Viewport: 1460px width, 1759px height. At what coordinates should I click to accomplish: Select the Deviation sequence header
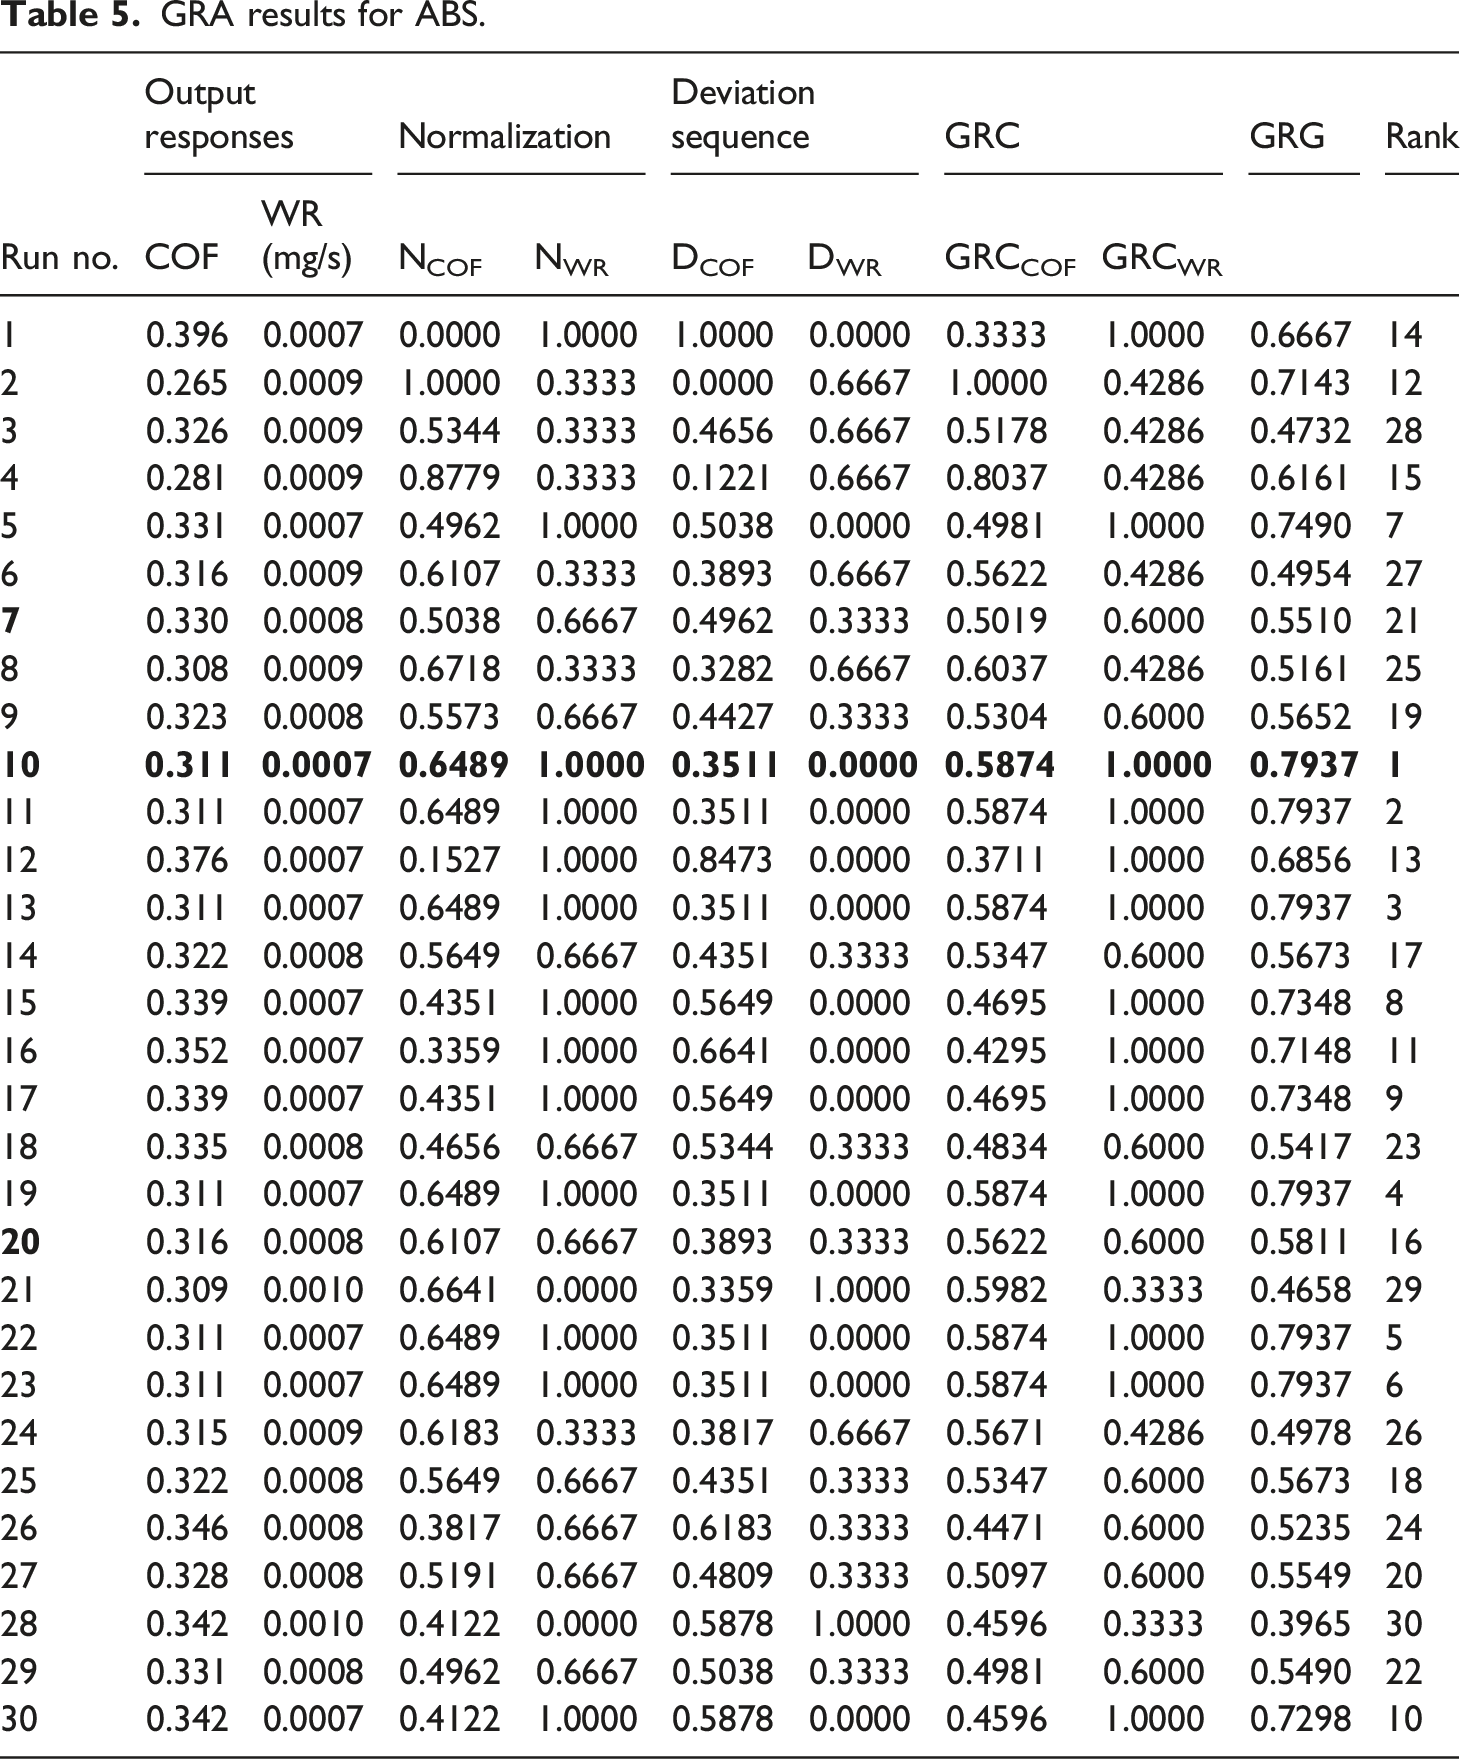(x=742, y=114)
